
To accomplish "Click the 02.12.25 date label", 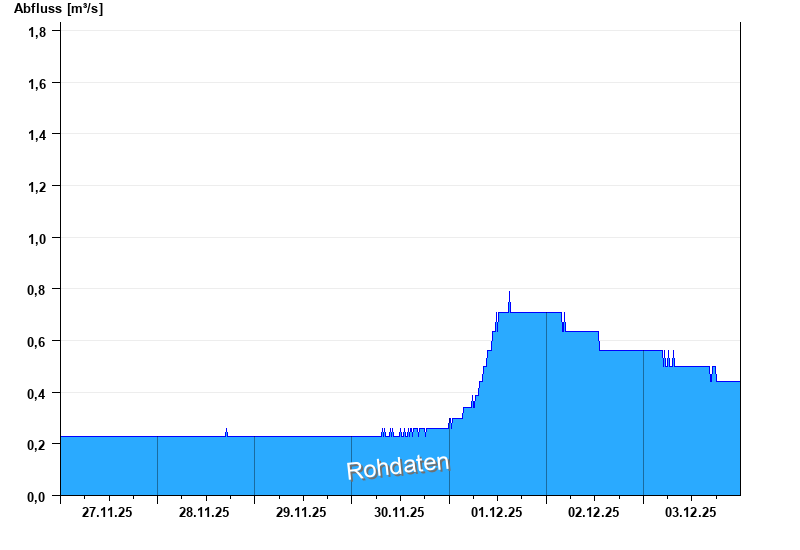I will pyautogui.click(x=593, y=512).
